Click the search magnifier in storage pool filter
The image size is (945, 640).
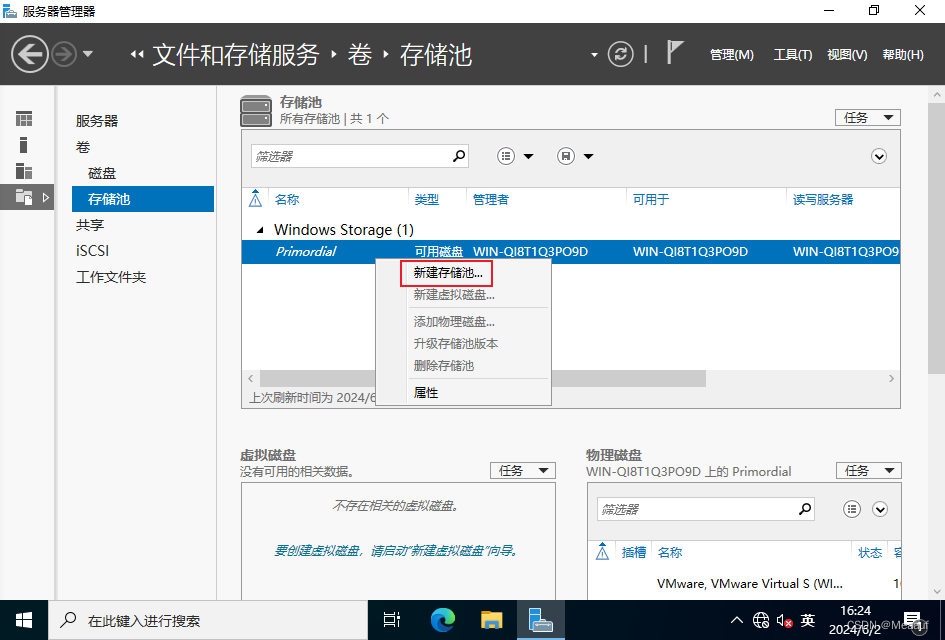point(459,156)
